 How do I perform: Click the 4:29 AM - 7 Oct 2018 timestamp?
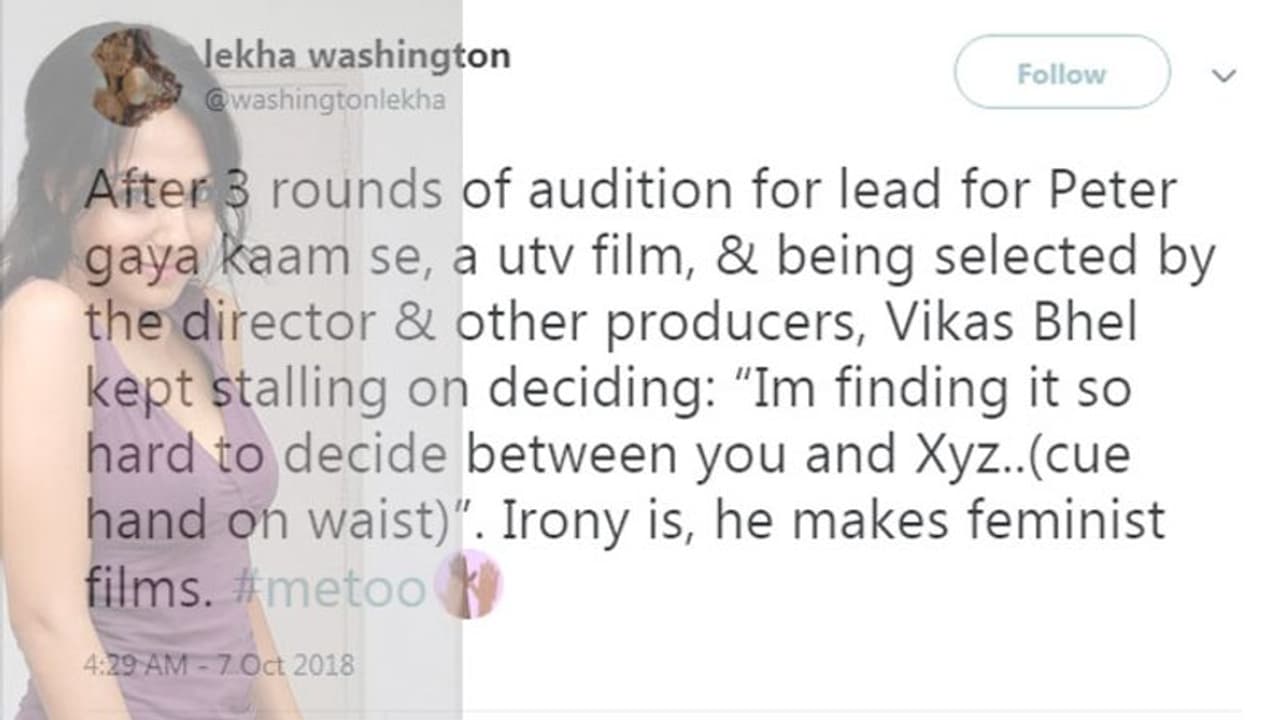tap(218, 664)
